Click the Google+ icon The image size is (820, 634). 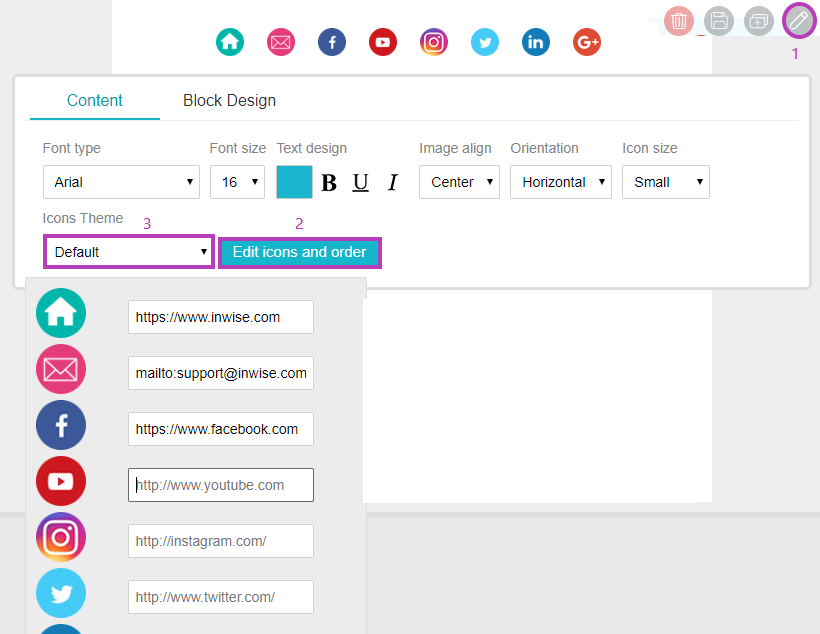[x=586, y=42]
